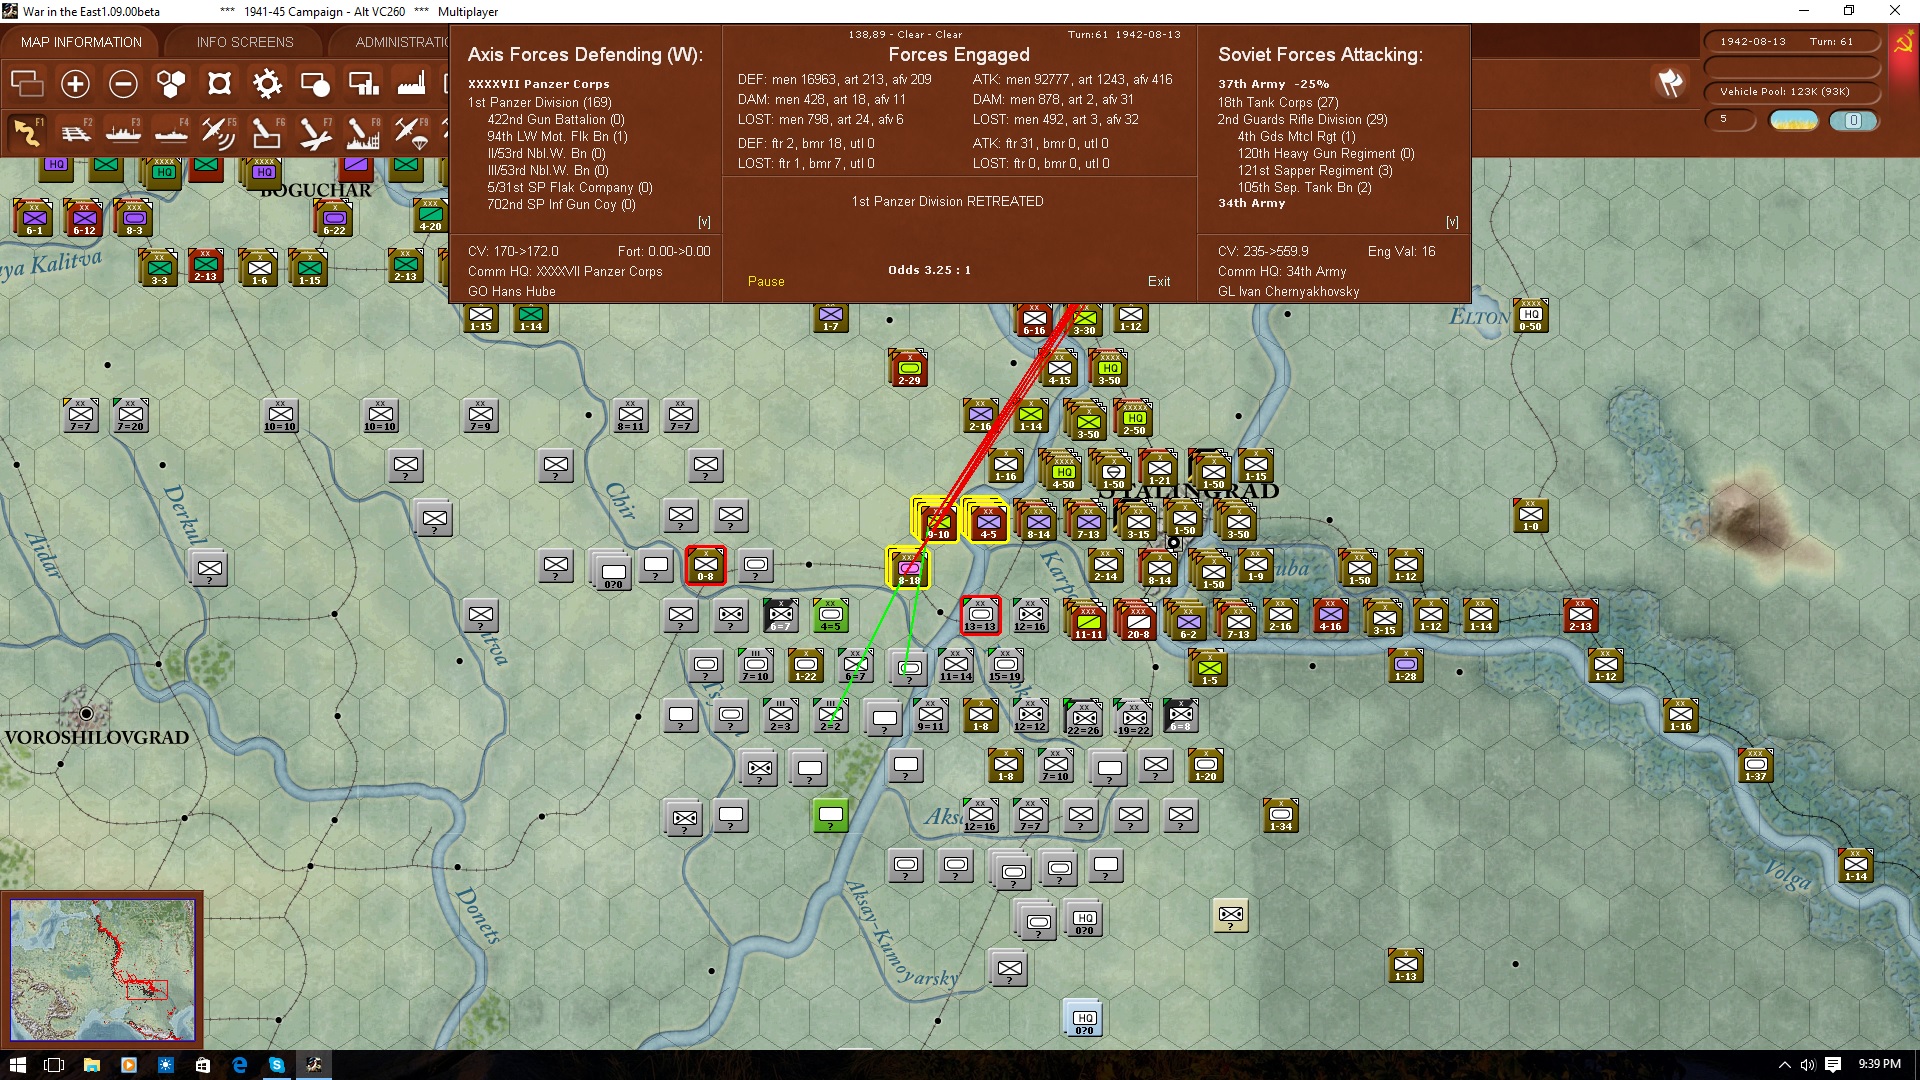Select the 8-18 pink unit highlighted yellow
This screenshot has width=1920, height=1080.
tap(908, 568)
